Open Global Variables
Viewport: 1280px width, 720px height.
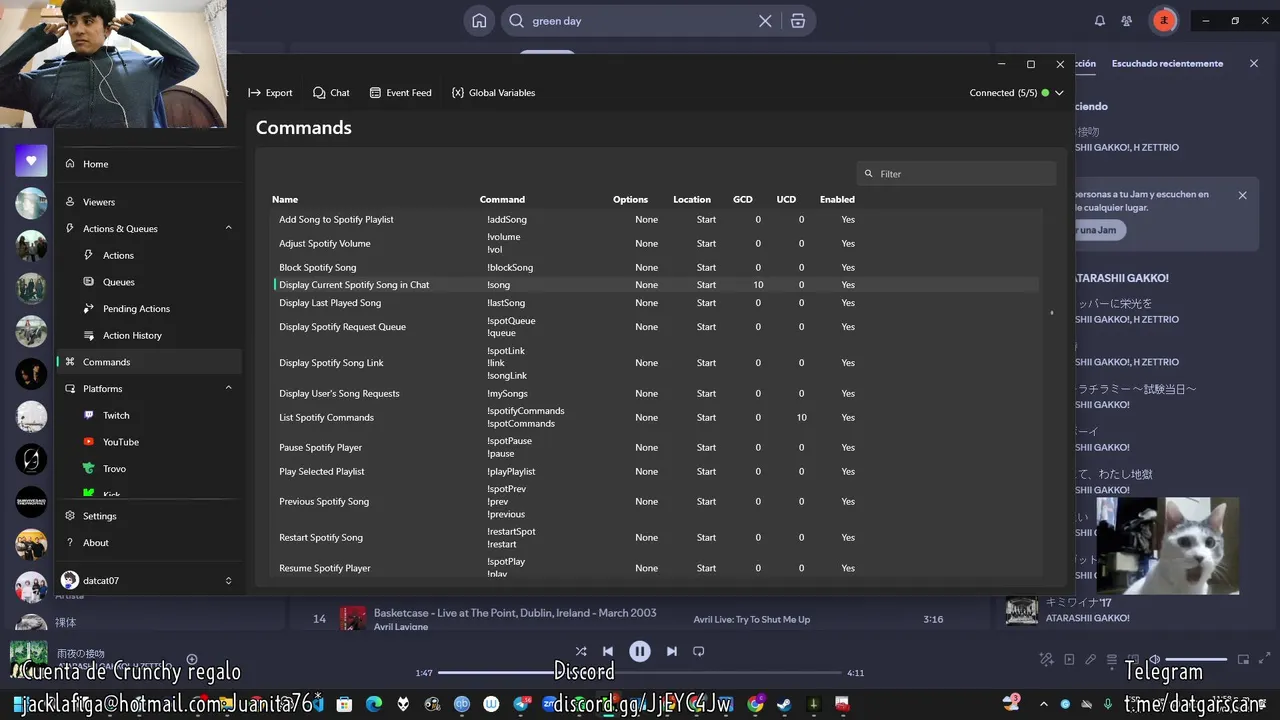[493, 92]
